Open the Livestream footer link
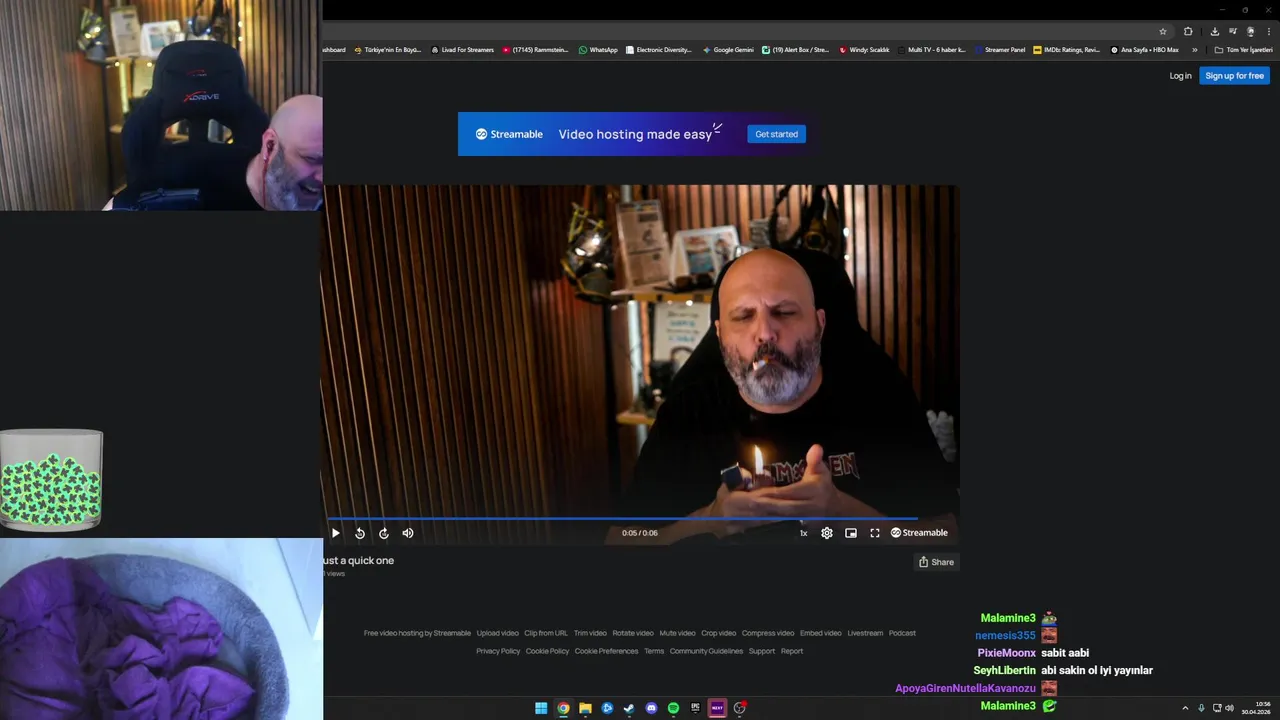Viewport: 1280px width, 720px height. tap(865, 633)
